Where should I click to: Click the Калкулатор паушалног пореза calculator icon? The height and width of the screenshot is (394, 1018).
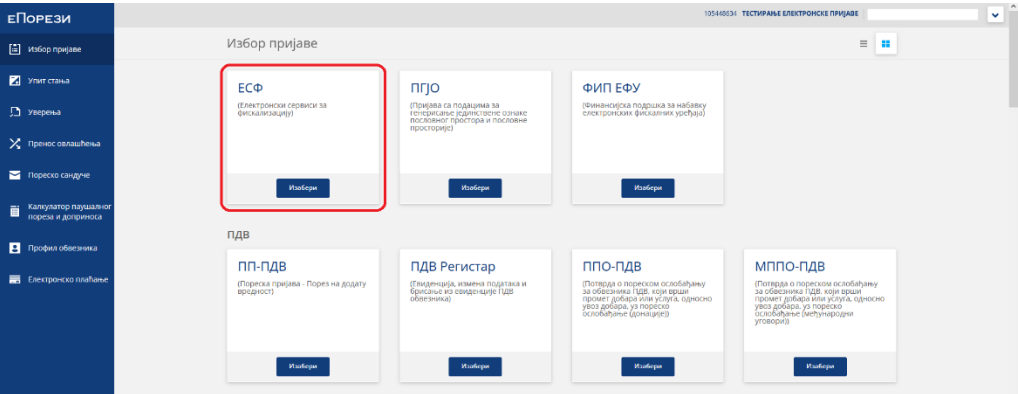point(14,212)
